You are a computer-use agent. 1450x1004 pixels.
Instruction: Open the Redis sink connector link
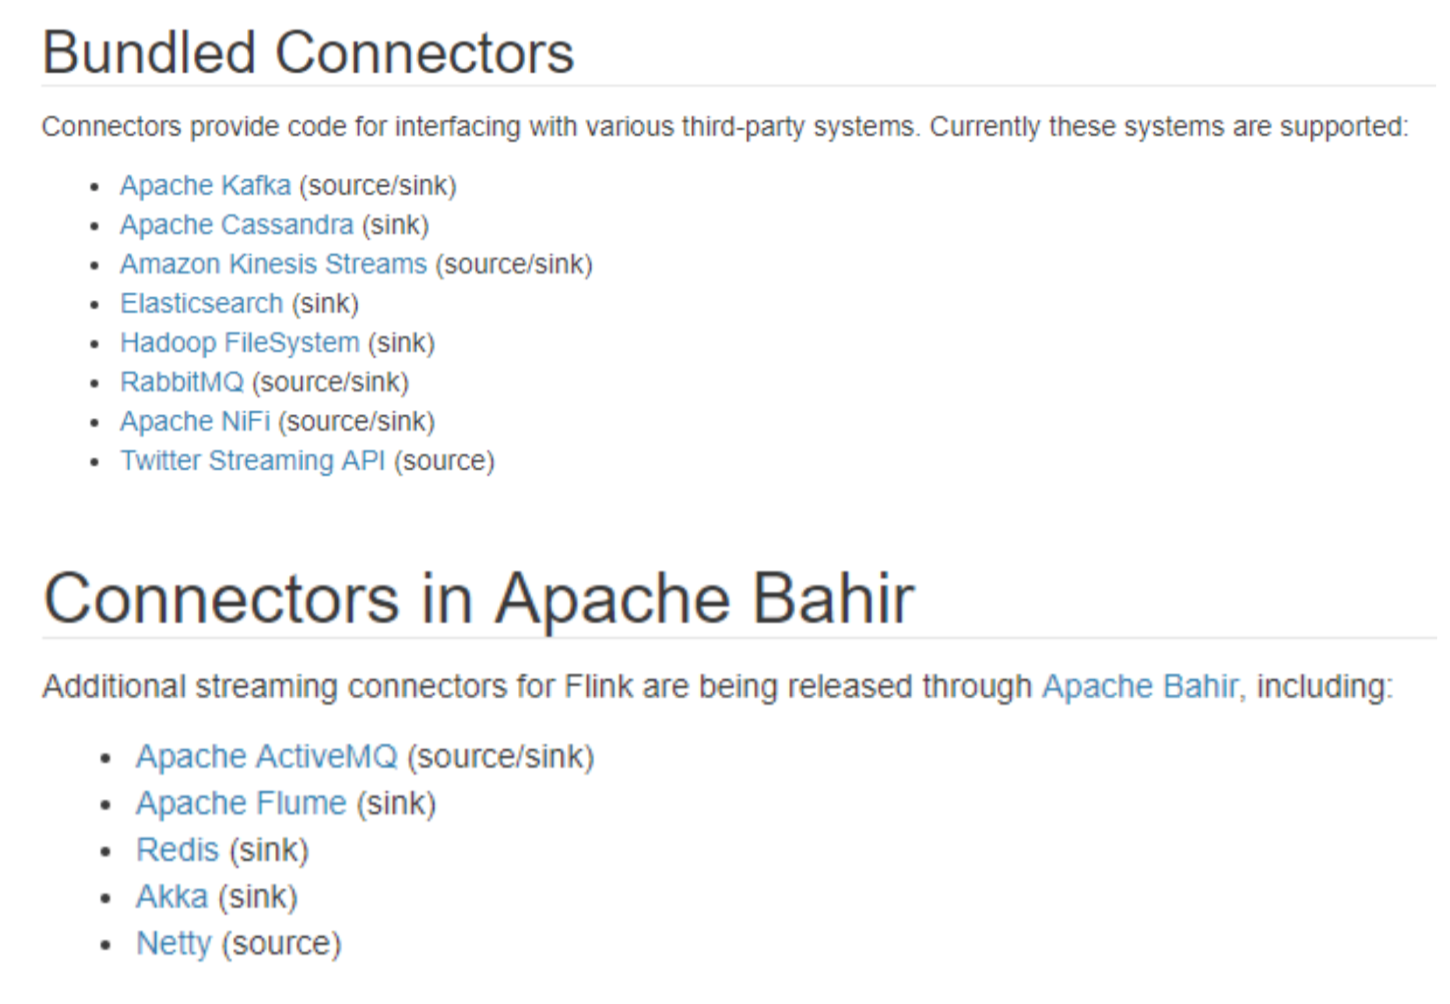point(177,850)
